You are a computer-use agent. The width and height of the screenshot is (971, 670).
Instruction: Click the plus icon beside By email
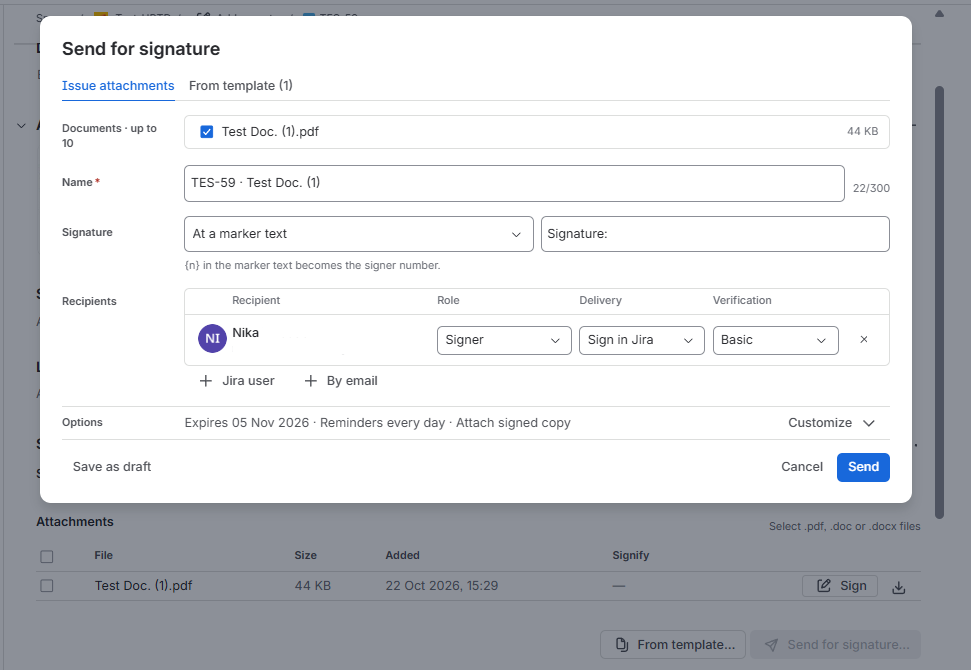pyautogui.click(x=310, y=381)
